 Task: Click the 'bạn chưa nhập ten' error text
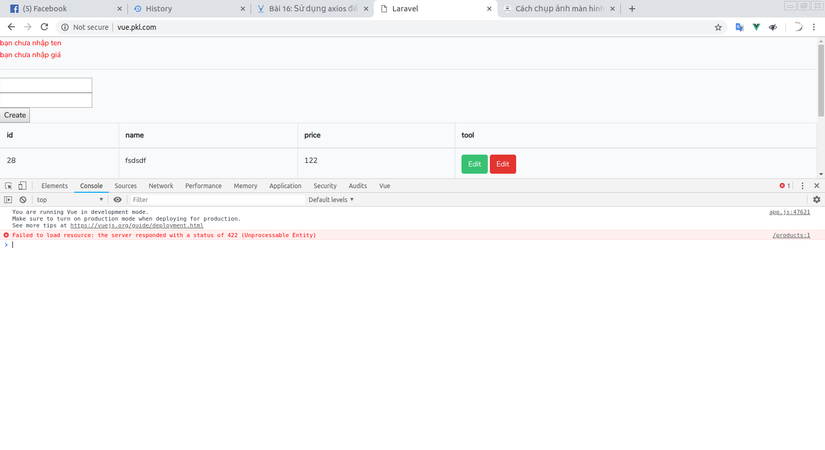(31, 43)
